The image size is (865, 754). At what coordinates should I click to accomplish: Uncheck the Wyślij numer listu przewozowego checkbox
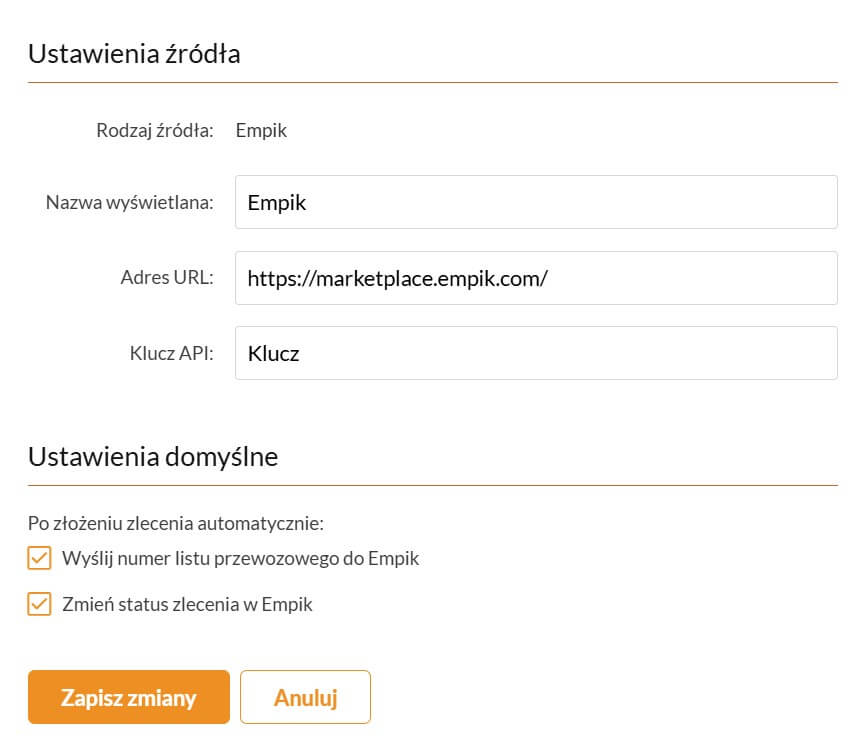[39, 558]
